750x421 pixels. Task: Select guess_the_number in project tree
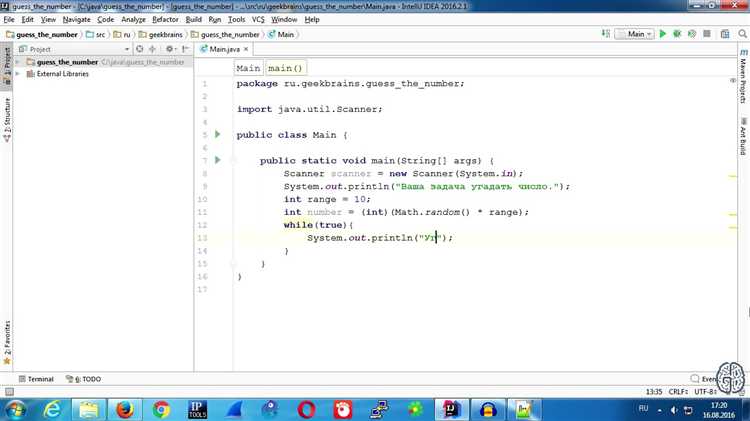click(67, 62)
